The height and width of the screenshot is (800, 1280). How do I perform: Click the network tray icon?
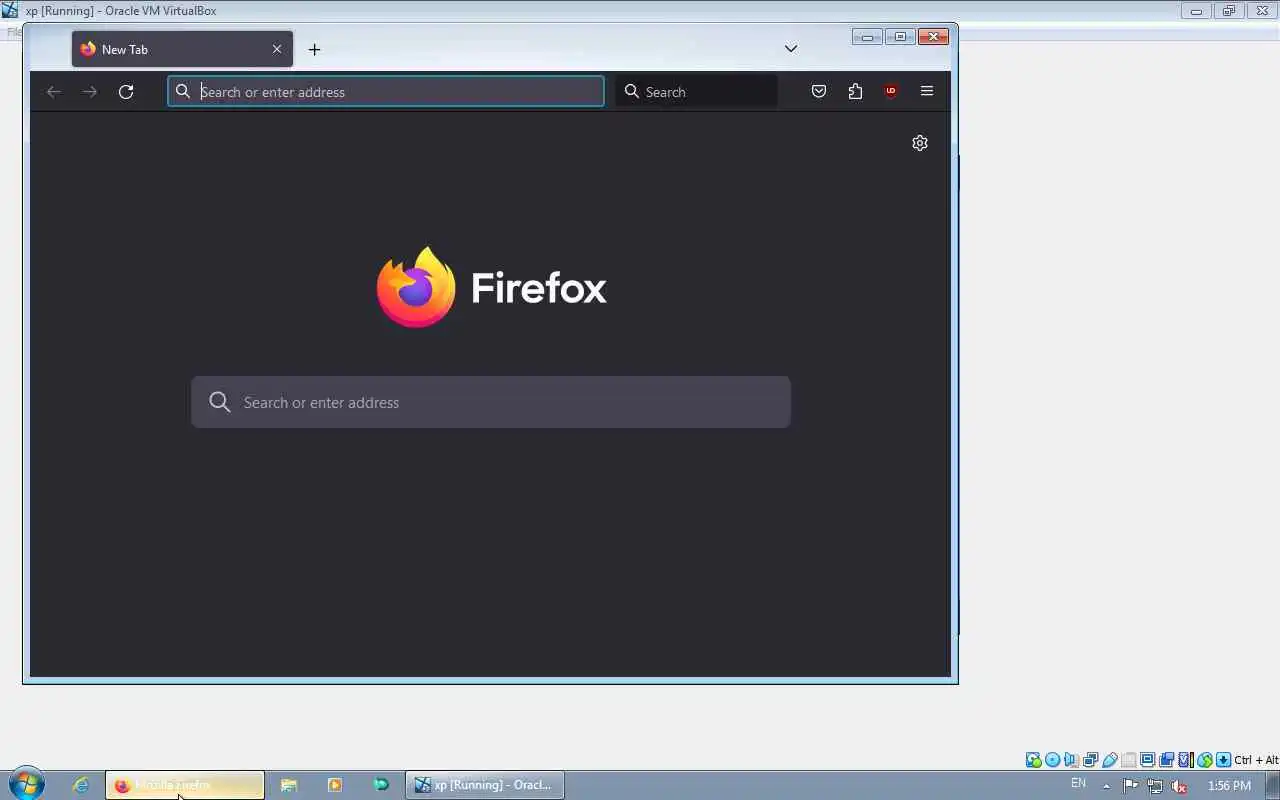1155,786
